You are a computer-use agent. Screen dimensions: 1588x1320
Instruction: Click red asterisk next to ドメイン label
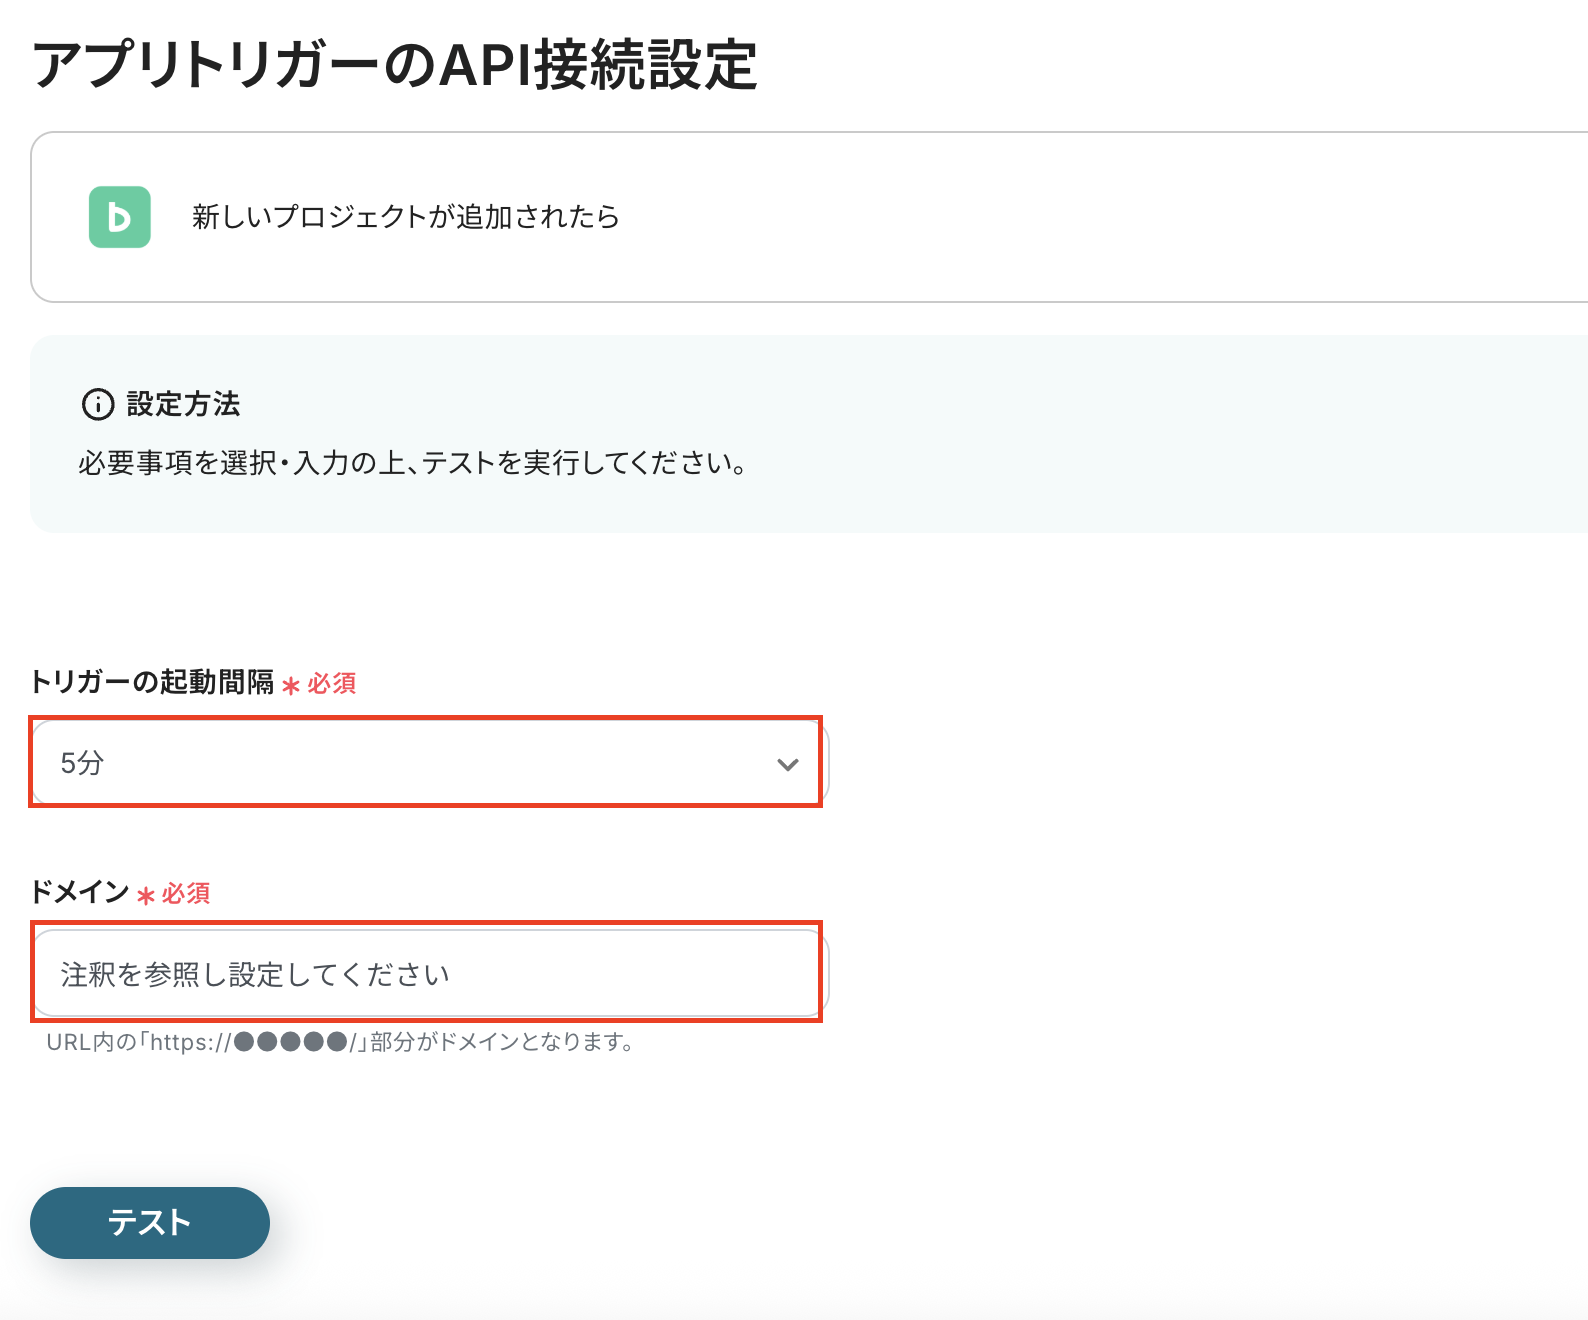[x=146, y=896]
